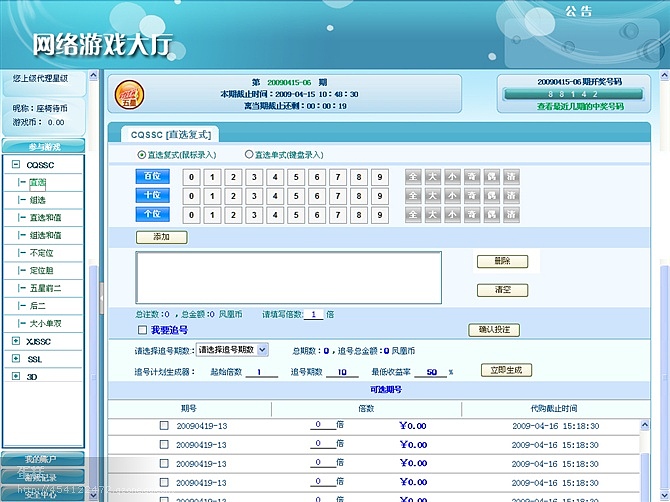
Task: Enable the 我要追号 checkbox
Action: pyautogui.click(x=142, y=330)
